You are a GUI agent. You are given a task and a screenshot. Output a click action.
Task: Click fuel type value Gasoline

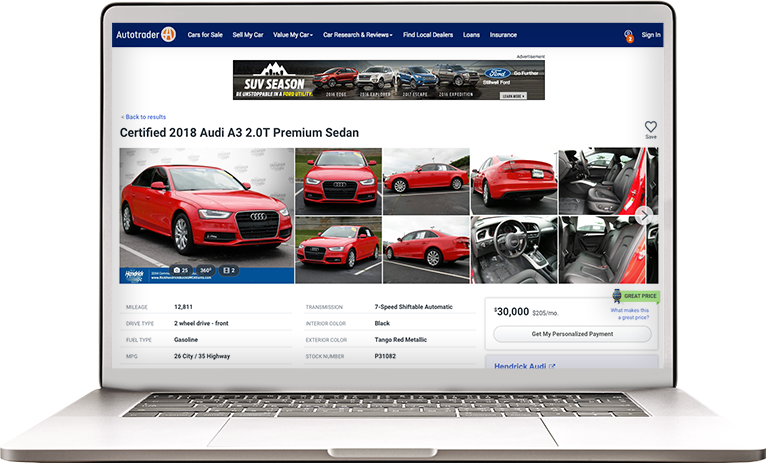coord(186,339)
